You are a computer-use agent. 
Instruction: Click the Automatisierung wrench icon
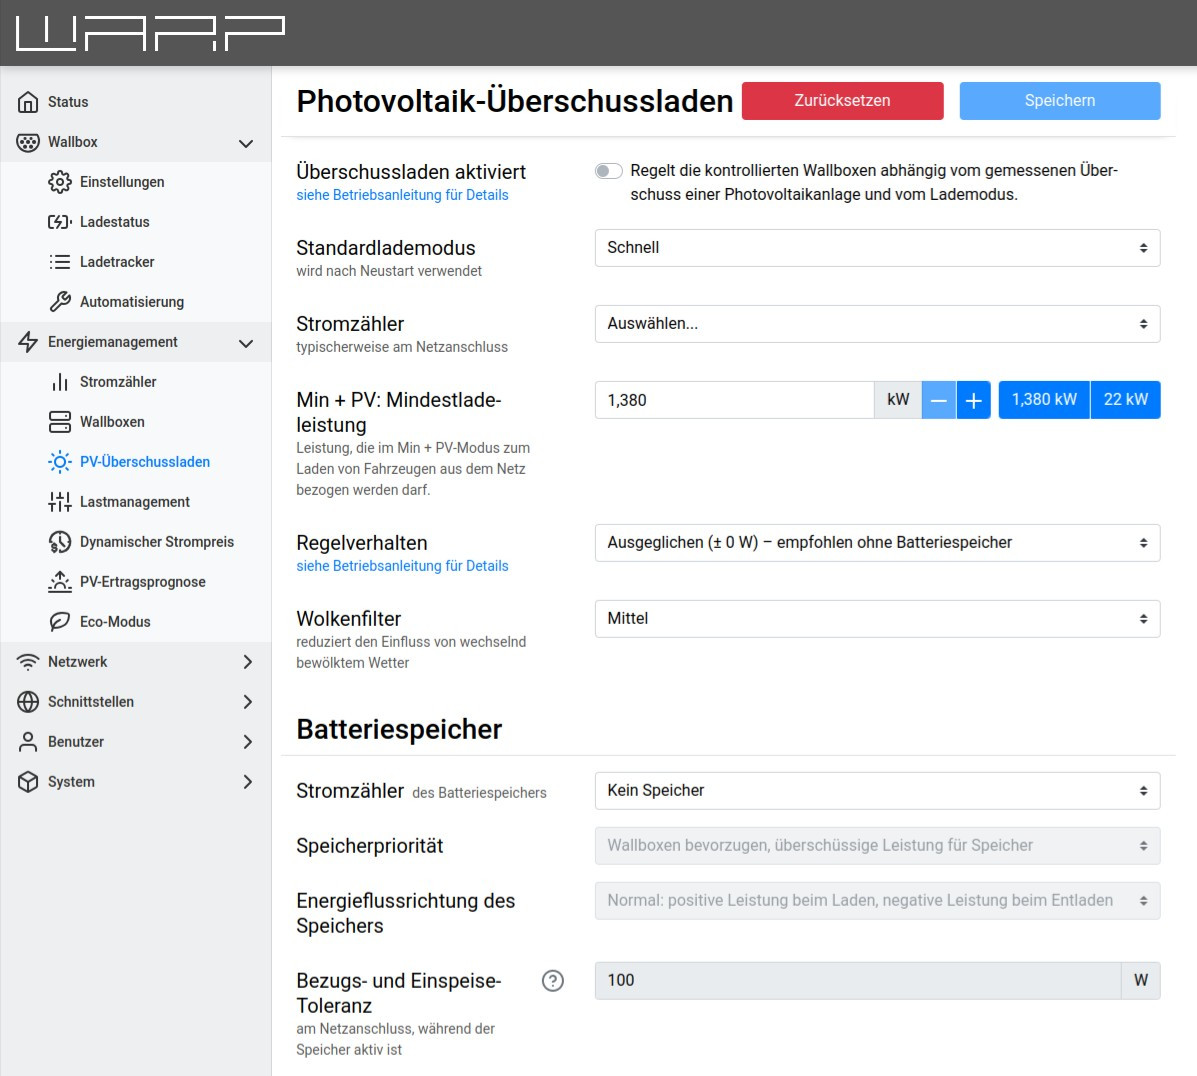[x=60, y=302]
